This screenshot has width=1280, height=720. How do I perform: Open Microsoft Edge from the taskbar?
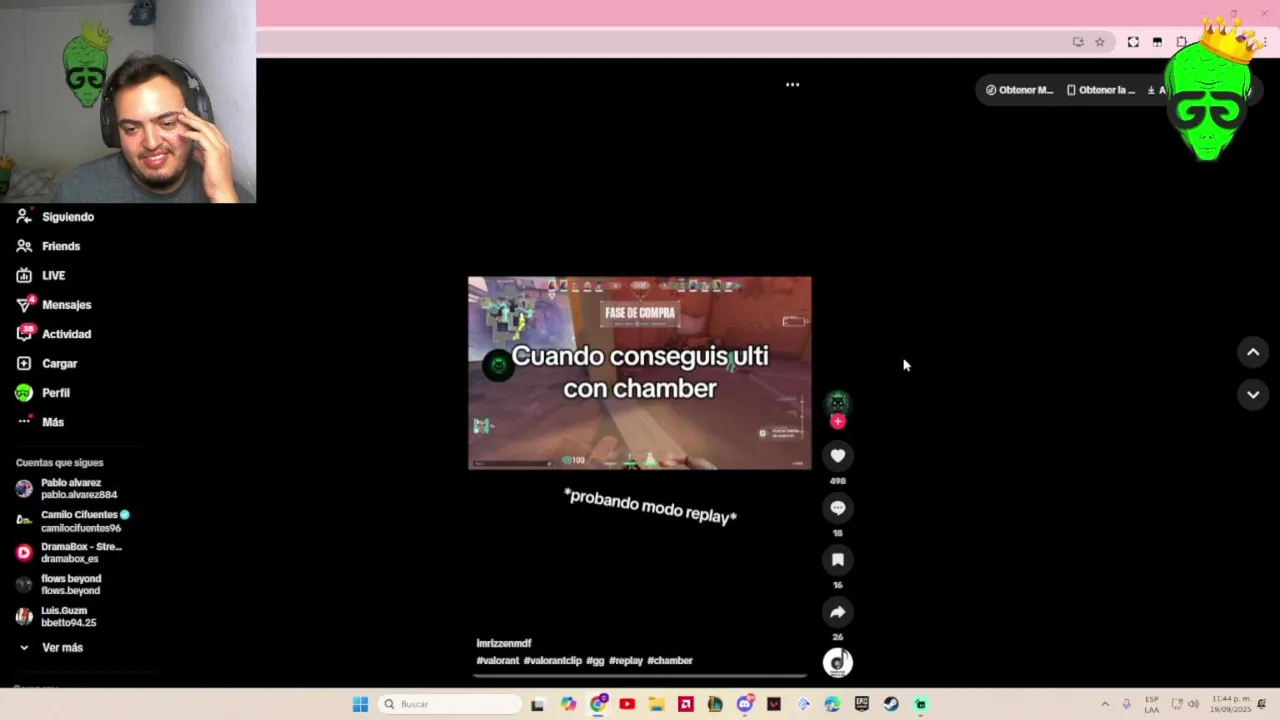[832, 704]
